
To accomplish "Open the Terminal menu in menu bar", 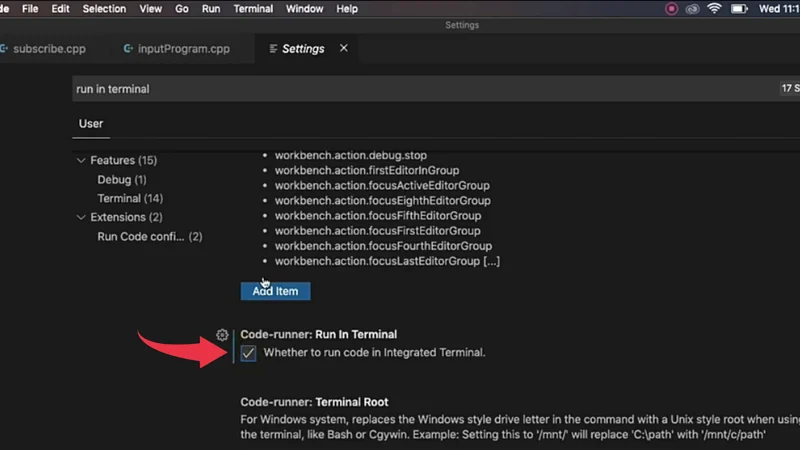I will (x=253, y=9).
